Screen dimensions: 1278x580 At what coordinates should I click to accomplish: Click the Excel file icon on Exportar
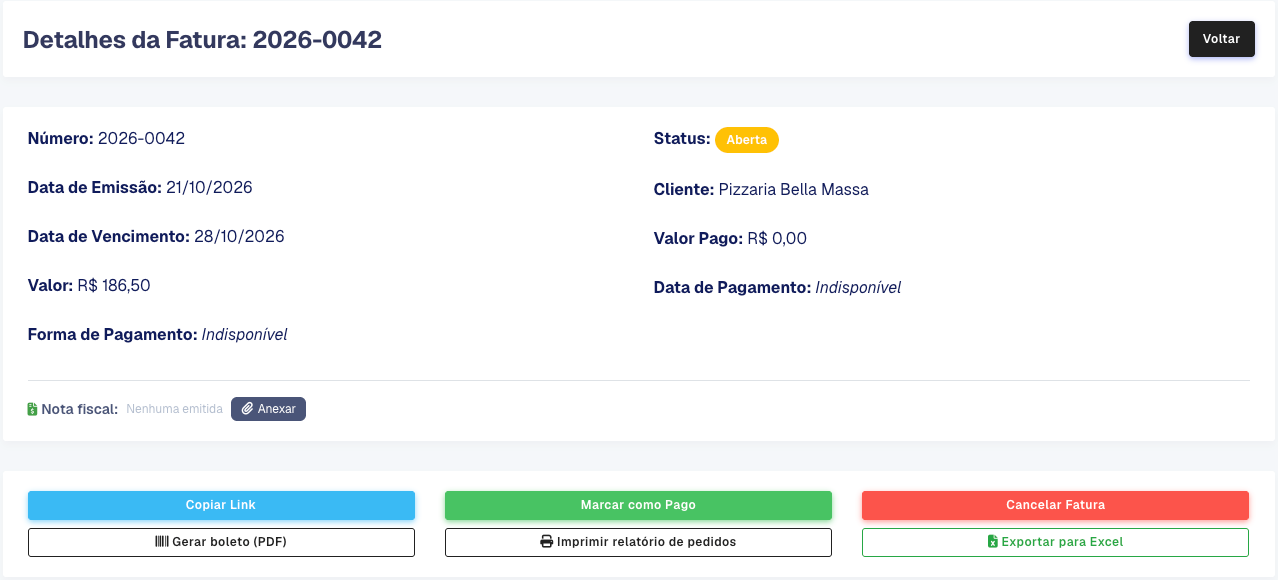coord(992,542)
